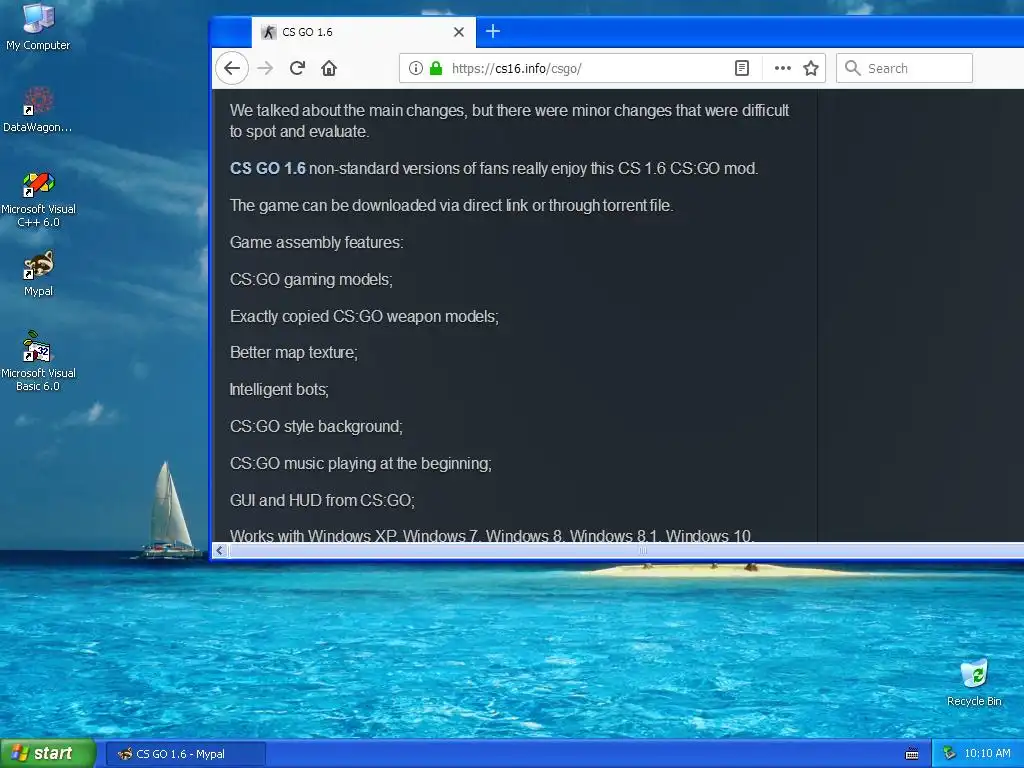The image size is (1024, 768).
Task: Select Mypal browser desktop shortcut
Action: point(38,274)
